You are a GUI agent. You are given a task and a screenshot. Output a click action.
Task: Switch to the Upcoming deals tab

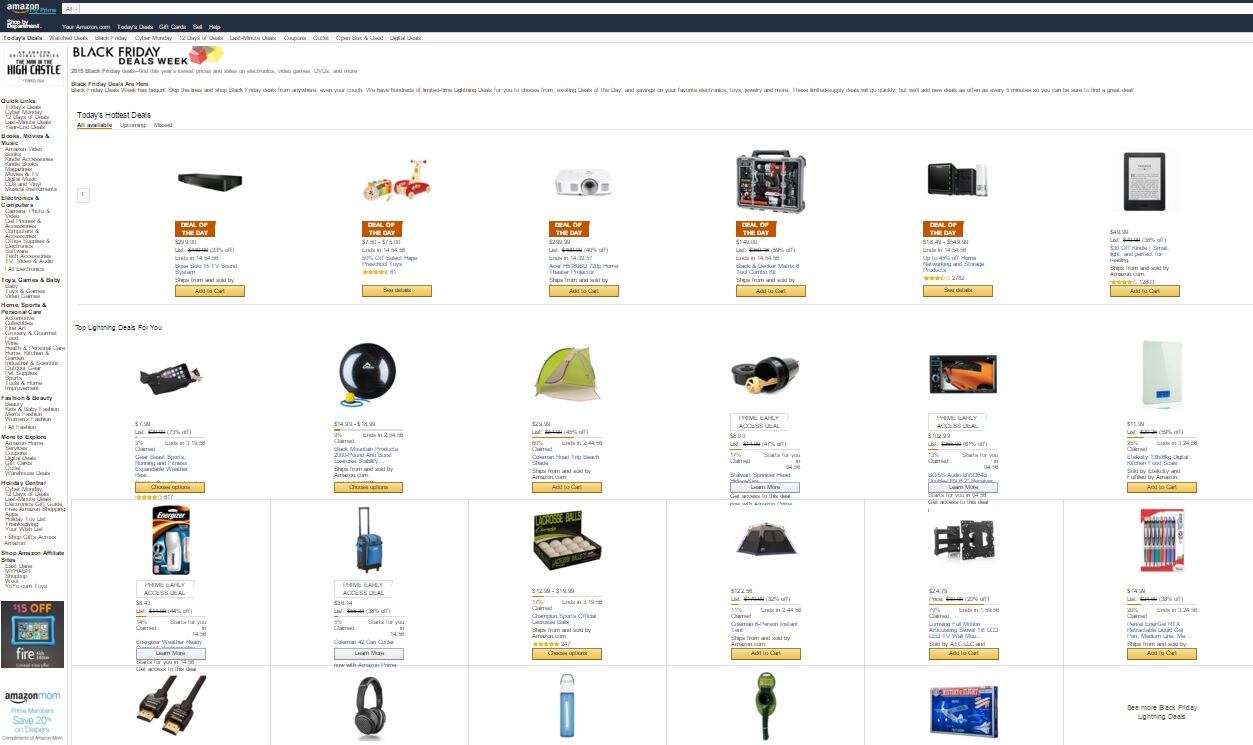click(x=133, y=125)
